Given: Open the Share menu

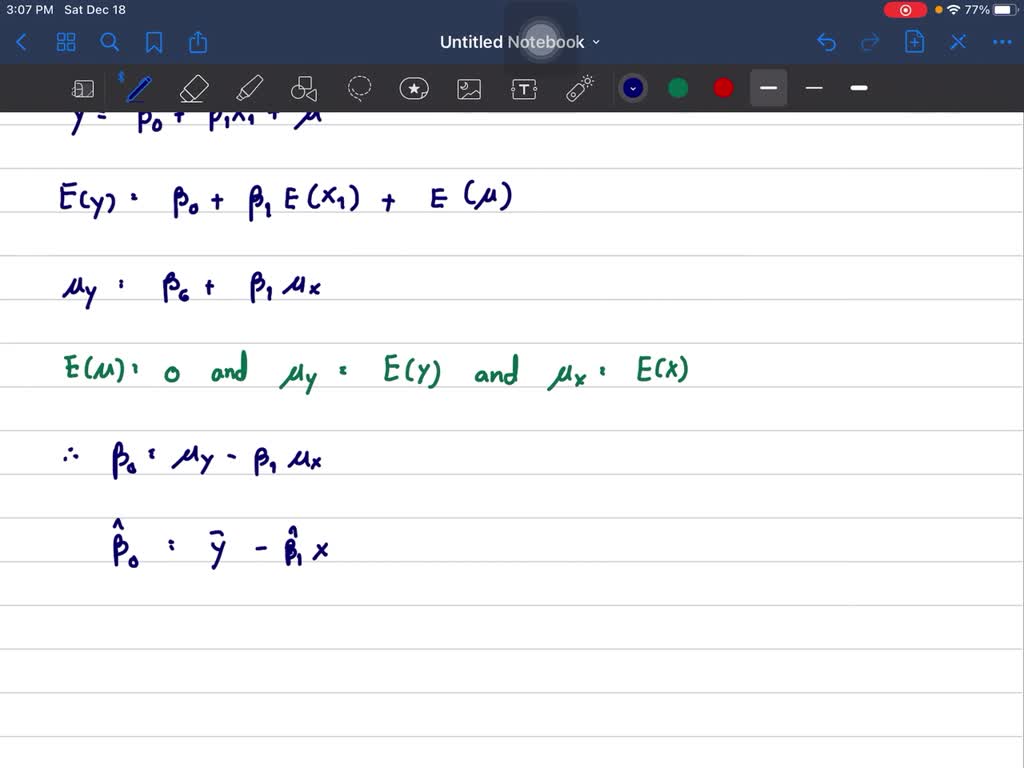Looking at the screenshot, I should 197,42.
